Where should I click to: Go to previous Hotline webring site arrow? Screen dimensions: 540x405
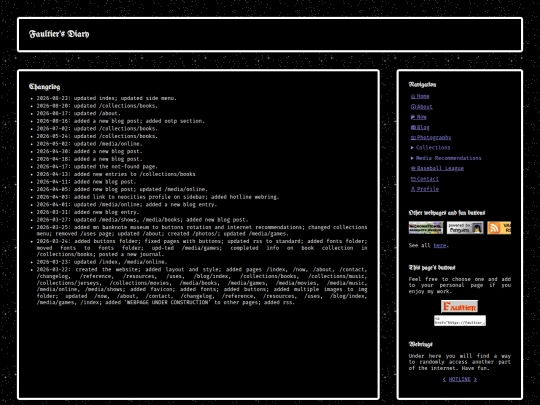point(444,379)
